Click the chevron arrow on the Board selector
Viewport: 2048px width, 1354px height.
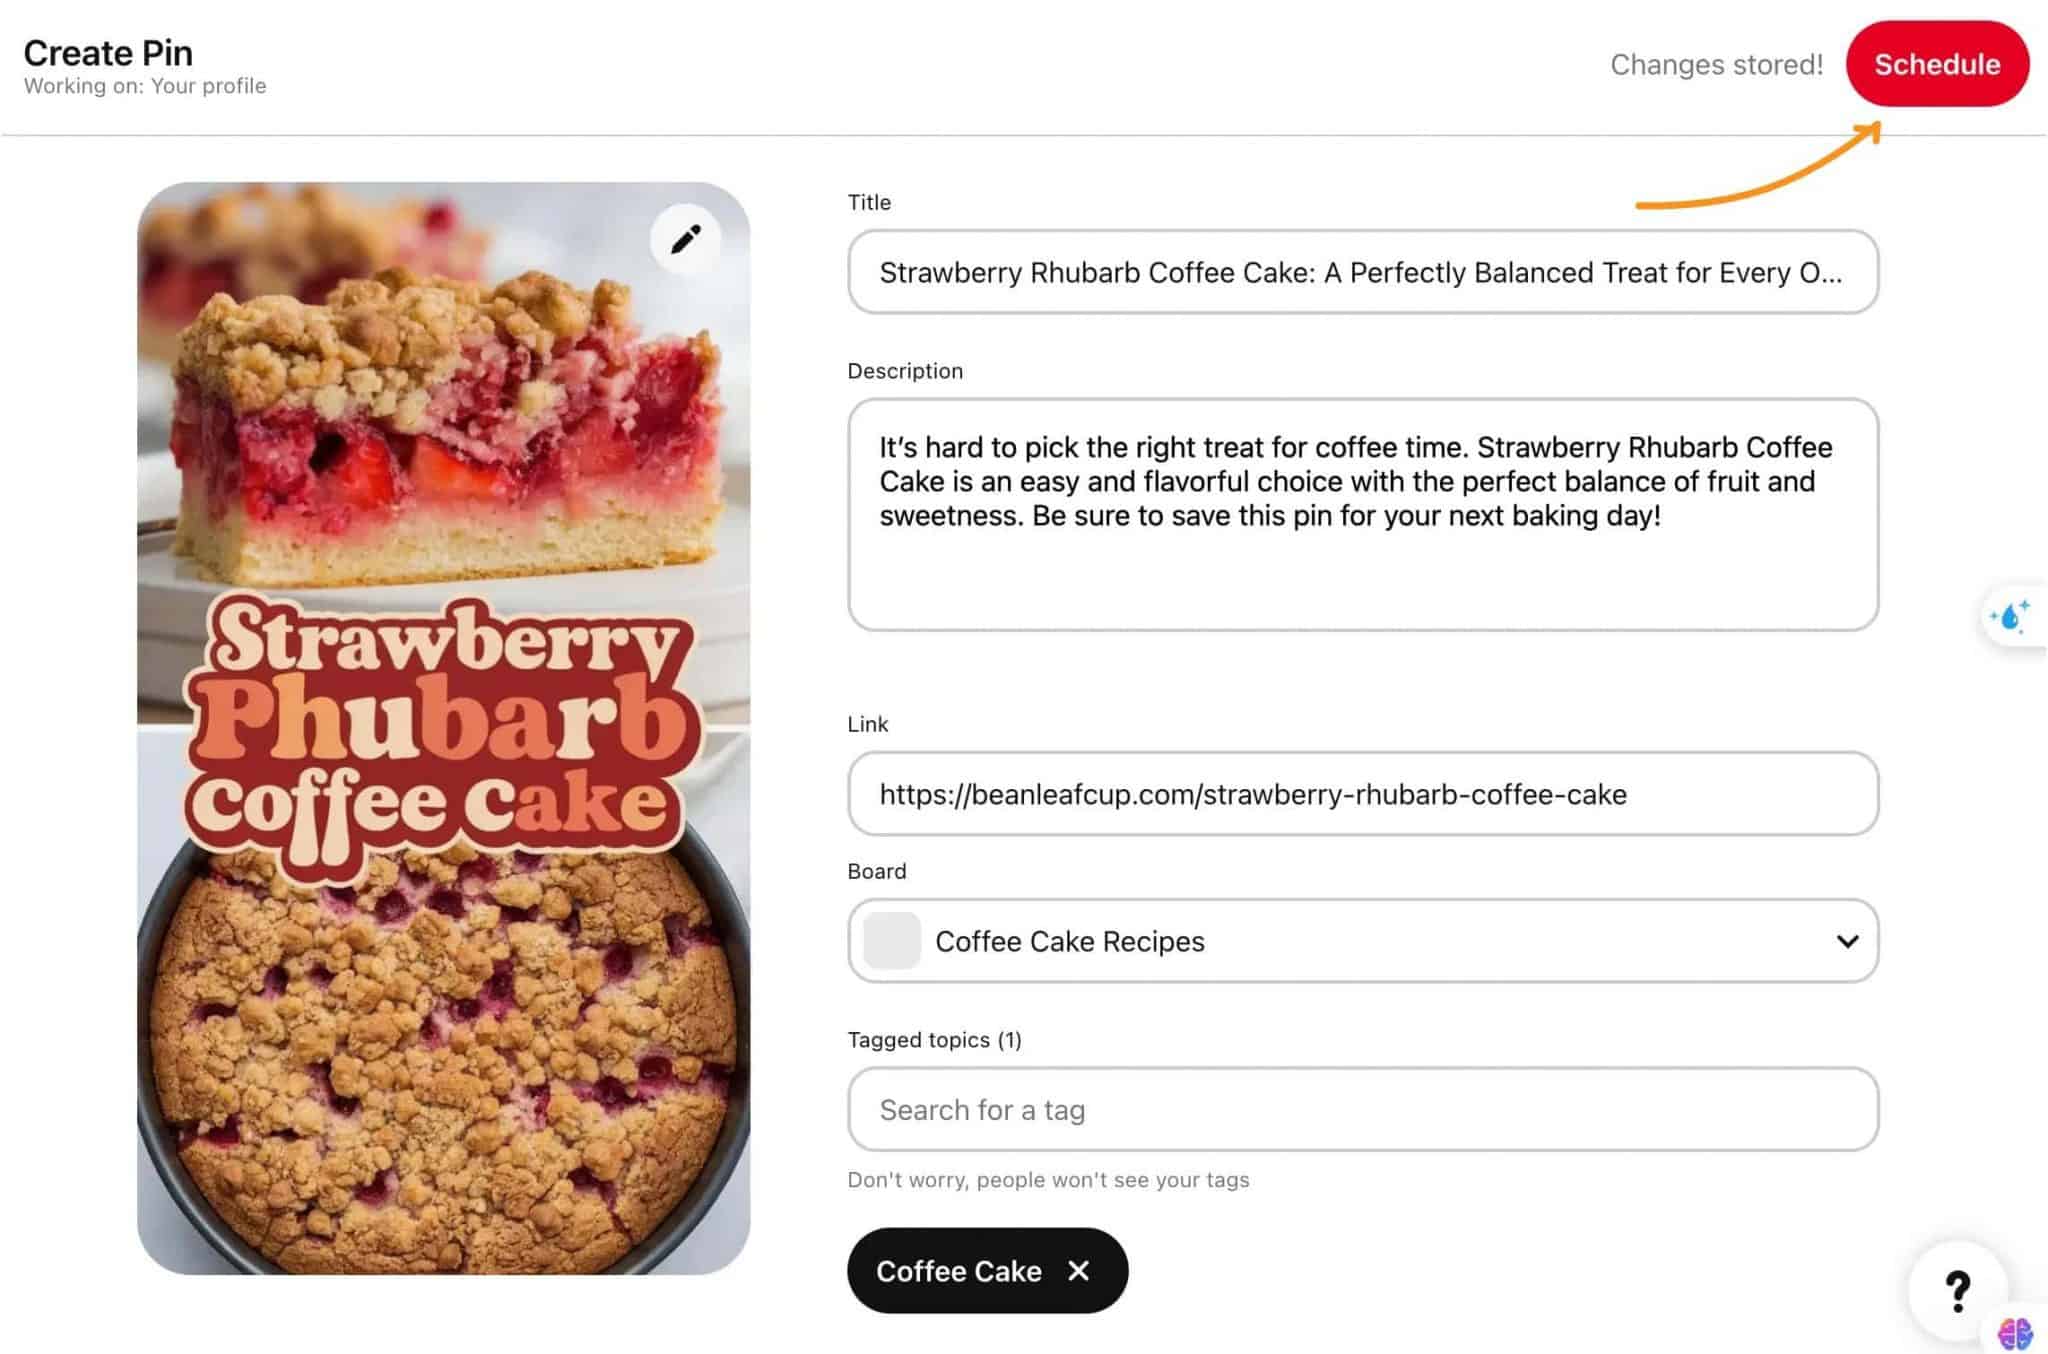pos(1848,941)
